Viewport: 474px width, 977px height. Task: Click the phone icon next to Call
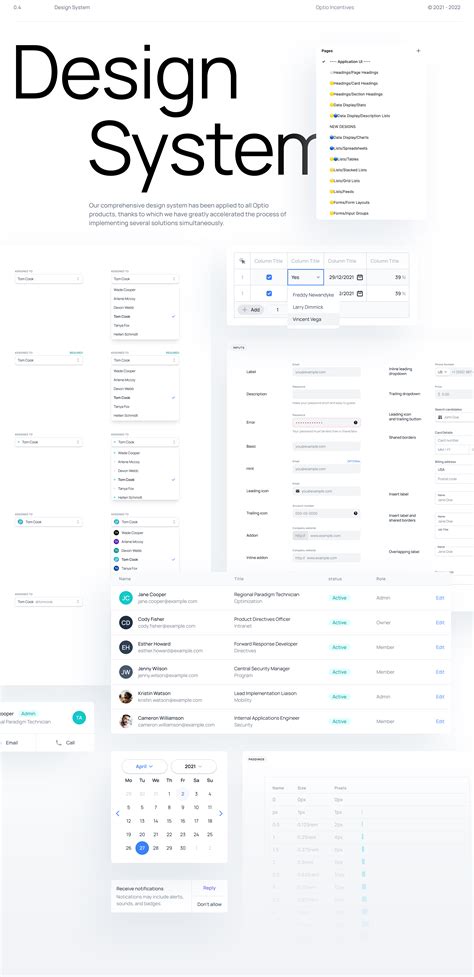(59, 743)
